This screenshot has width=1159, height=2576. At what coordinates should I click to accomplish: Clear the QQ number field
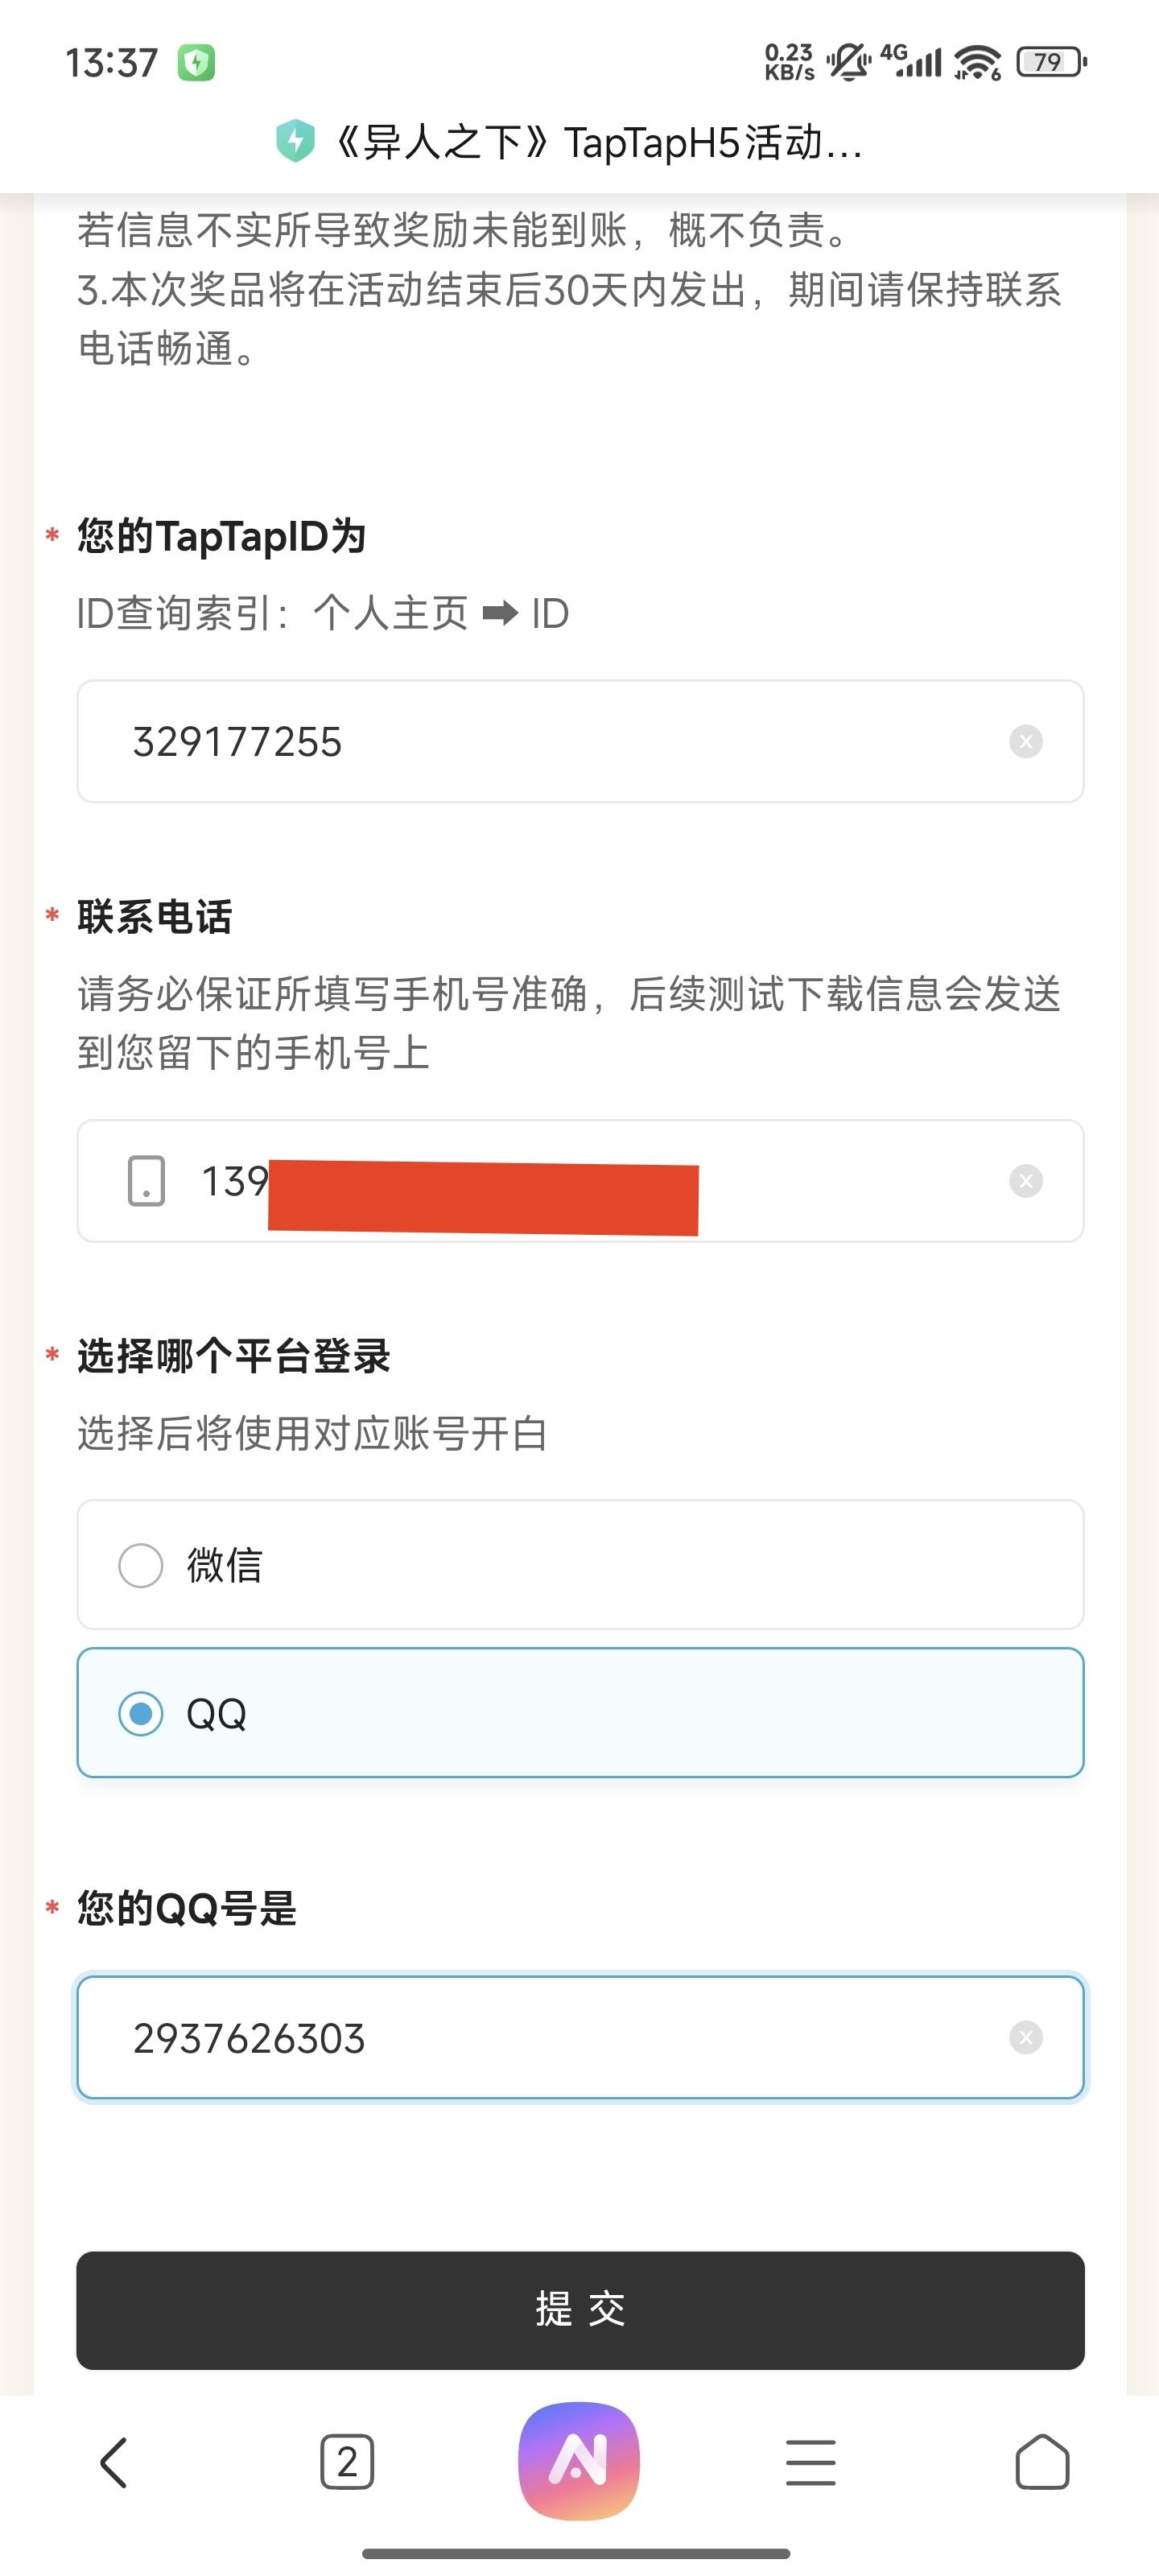tap(1025, 2037)
